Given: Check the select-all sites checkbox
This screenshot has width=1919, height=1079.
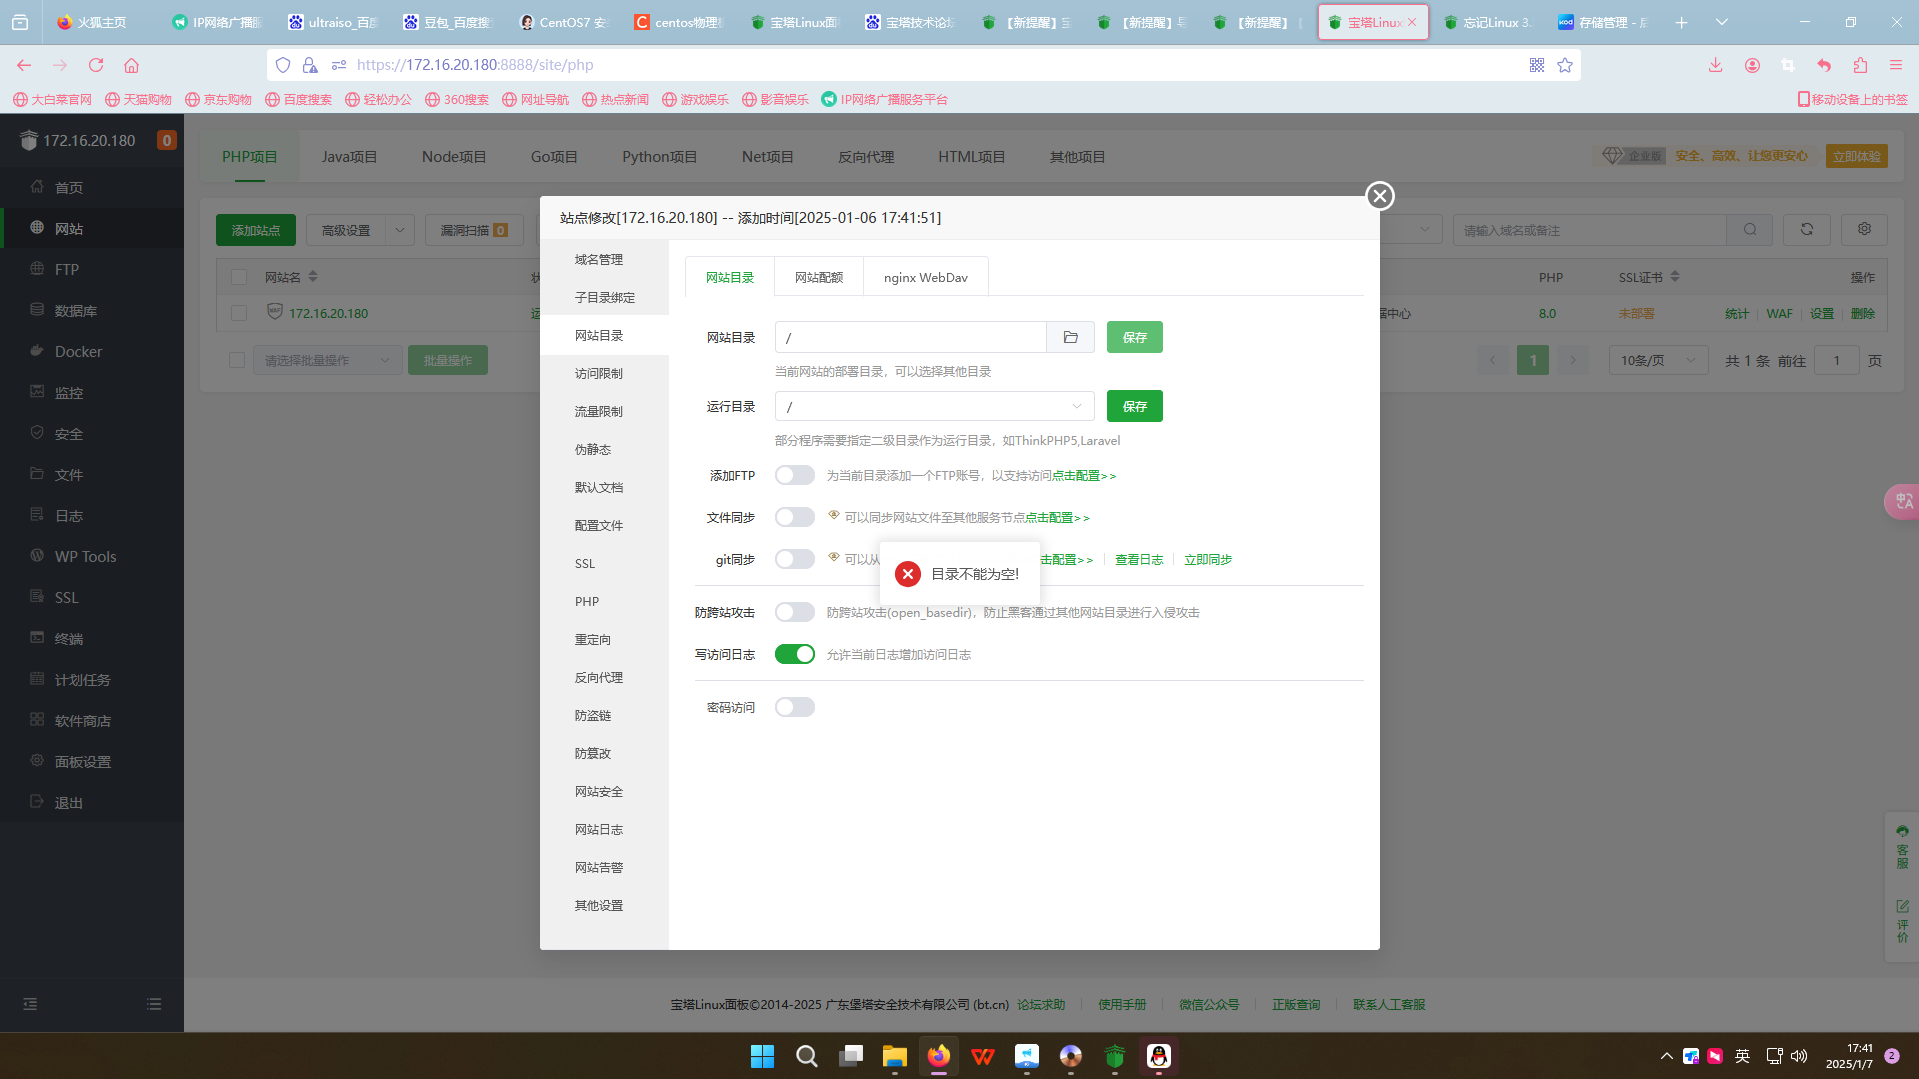Looking at the screenshot, I should (x=239, y=277).
